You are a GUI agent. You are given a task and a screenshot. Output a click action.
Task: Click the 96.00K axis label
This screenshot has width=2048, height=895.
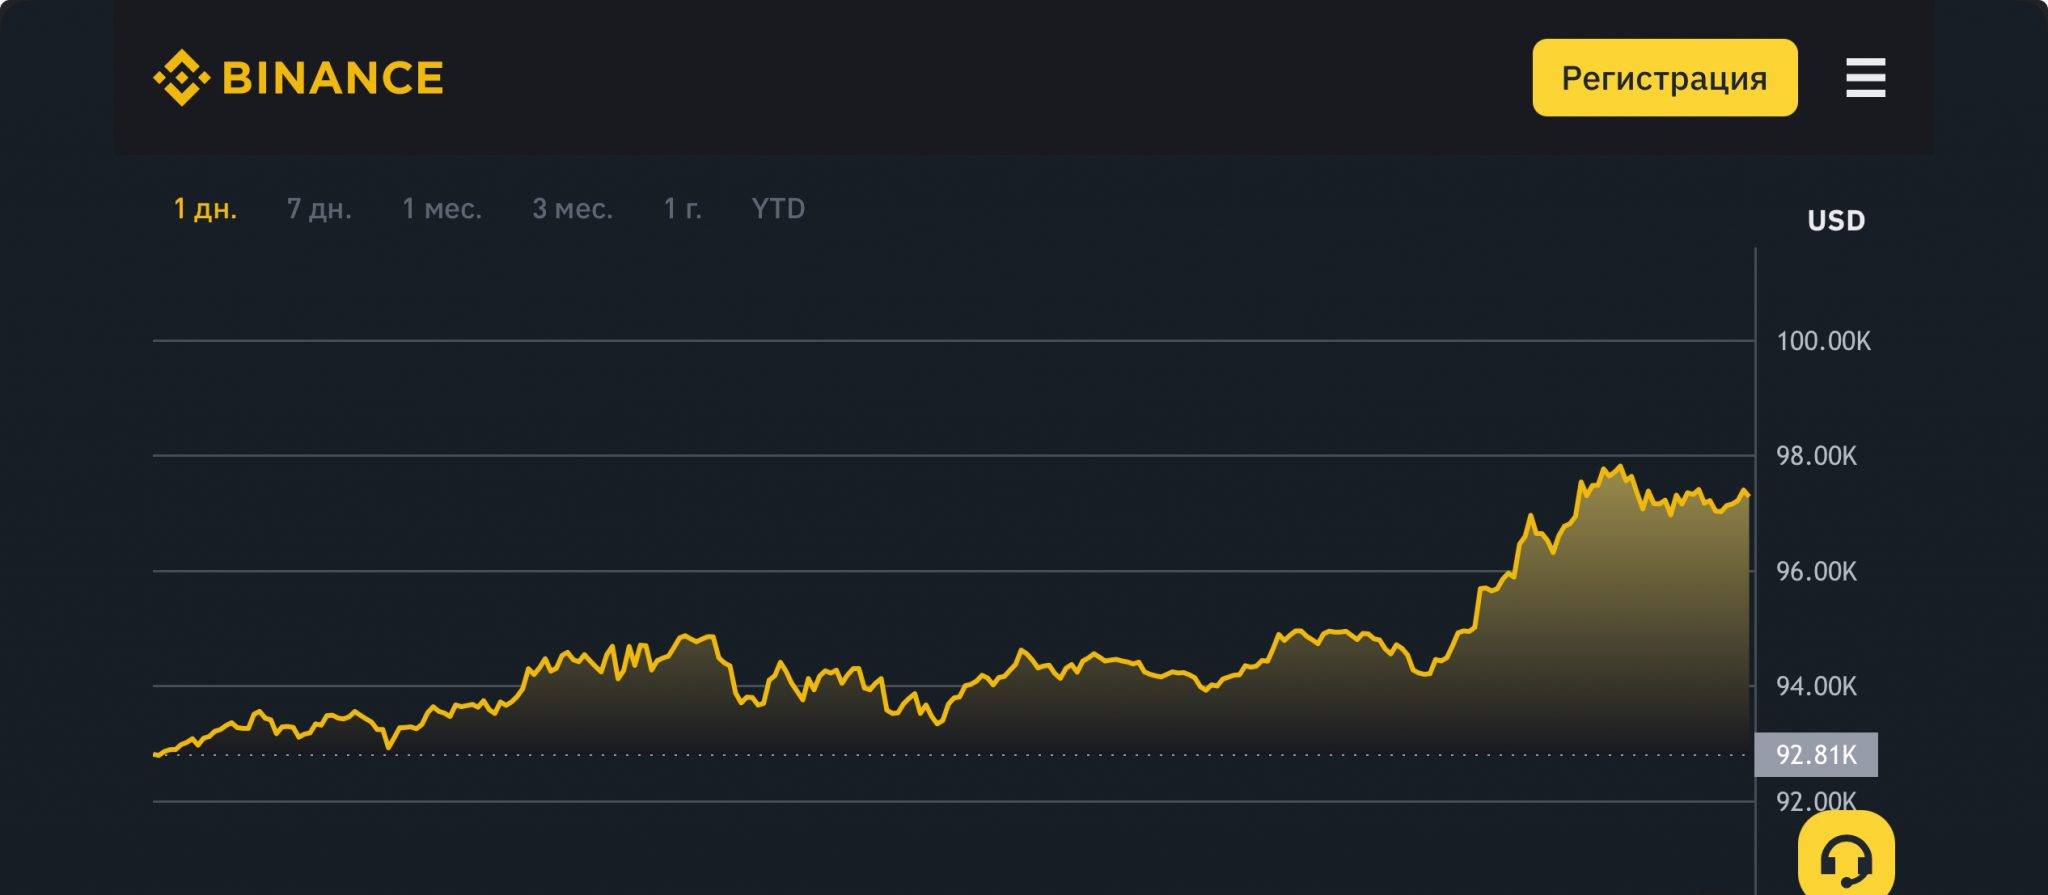pos(1816,571)
